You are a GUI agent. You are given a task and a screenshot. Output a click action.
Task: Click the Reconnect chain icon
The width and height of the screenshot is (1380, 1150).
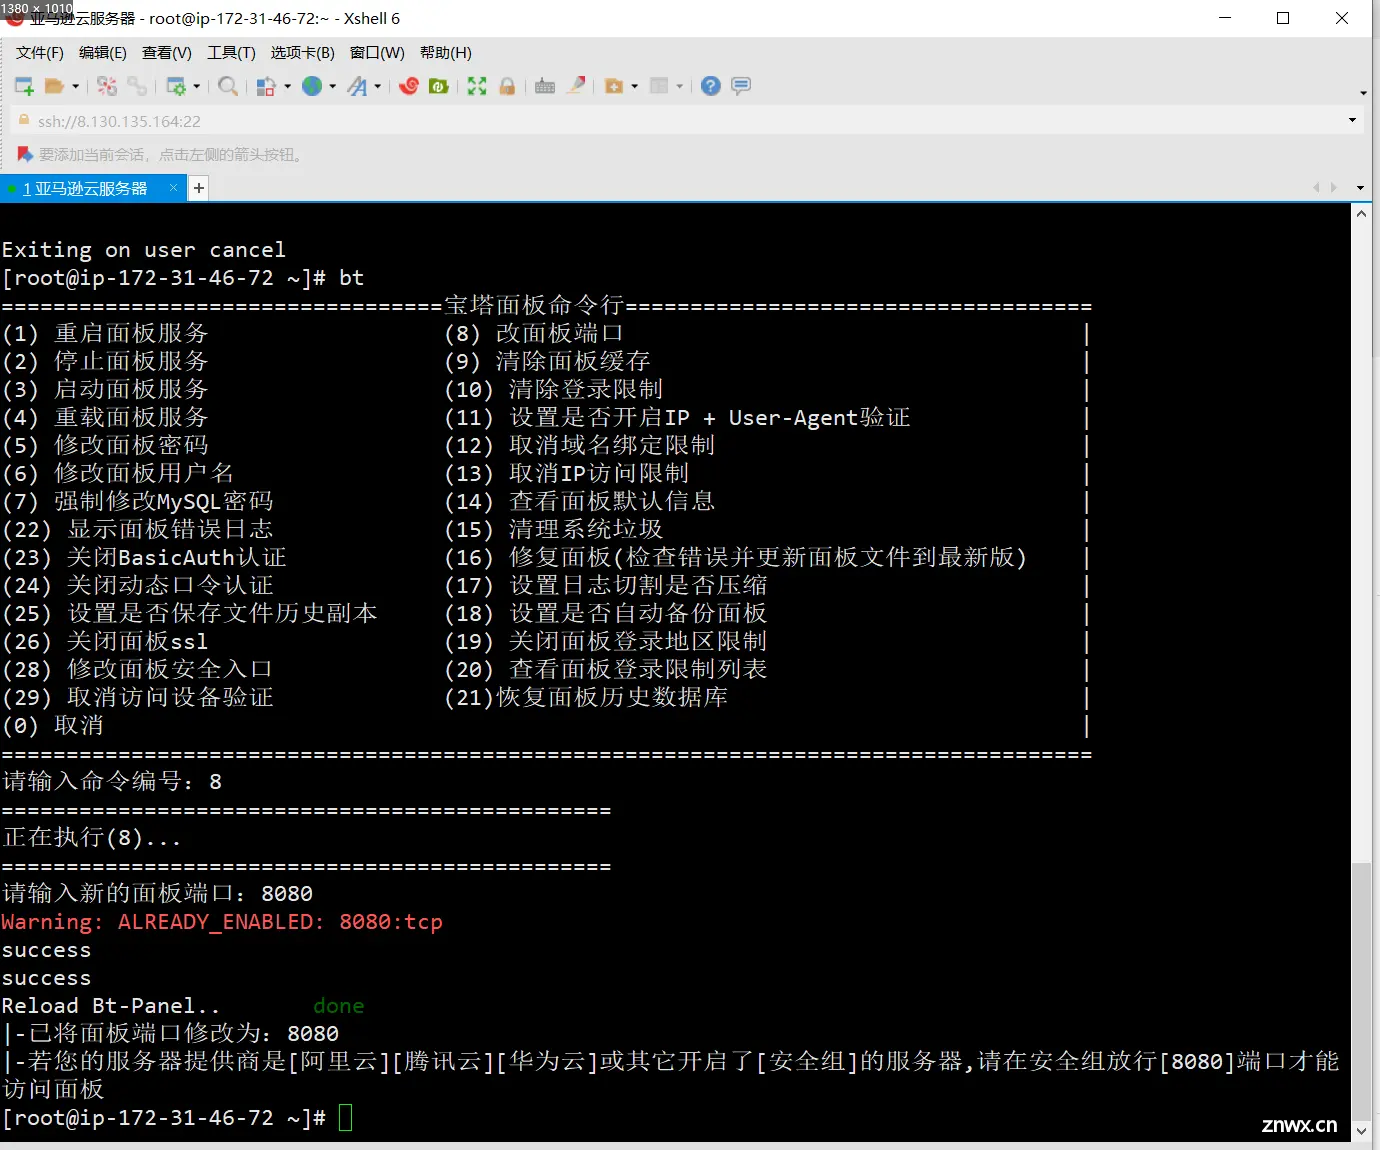coord(137,86)
